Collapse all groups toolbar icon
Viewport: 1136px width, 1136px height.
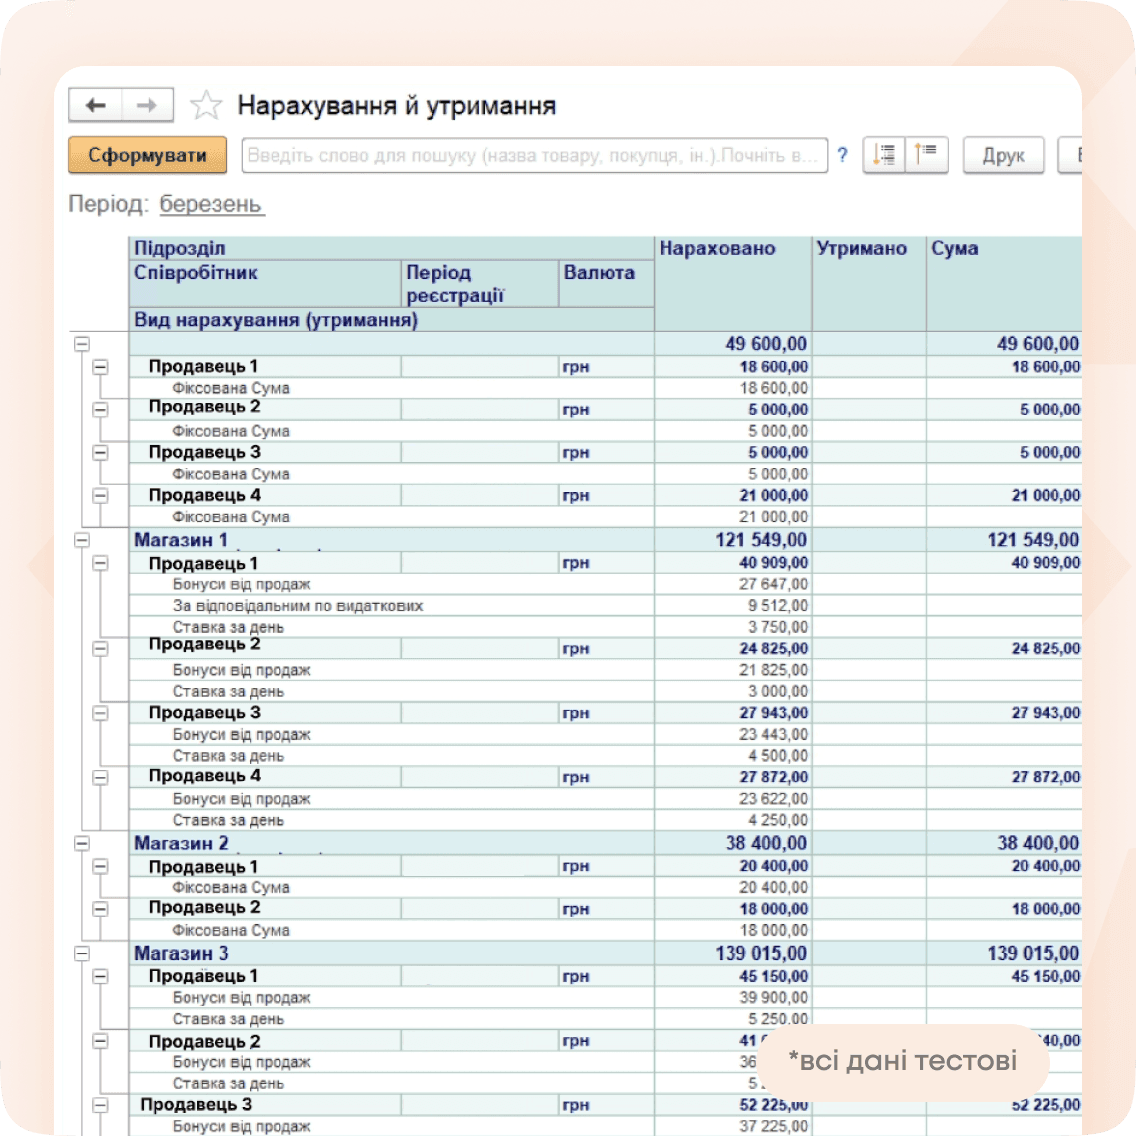(926, 155)
